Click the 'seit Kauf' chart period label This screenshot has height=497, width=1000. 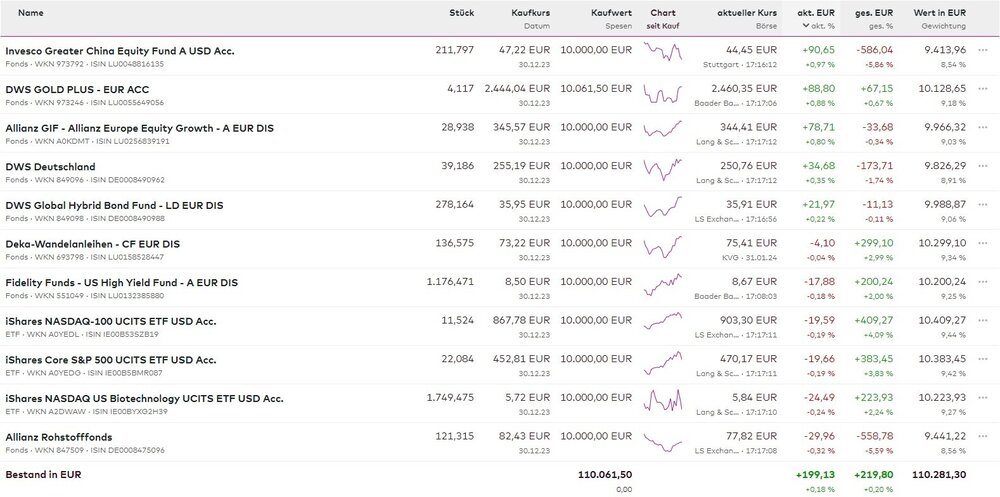coord(663,25)
